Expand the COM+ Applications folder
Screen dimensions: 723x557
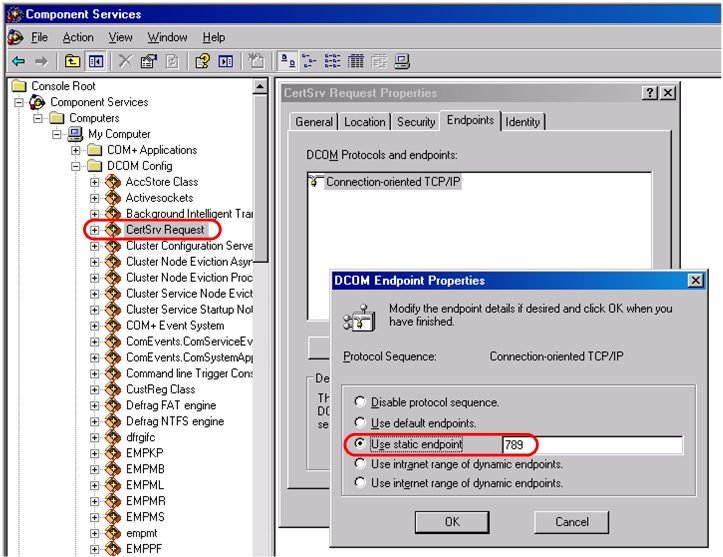tap(76, 150)
